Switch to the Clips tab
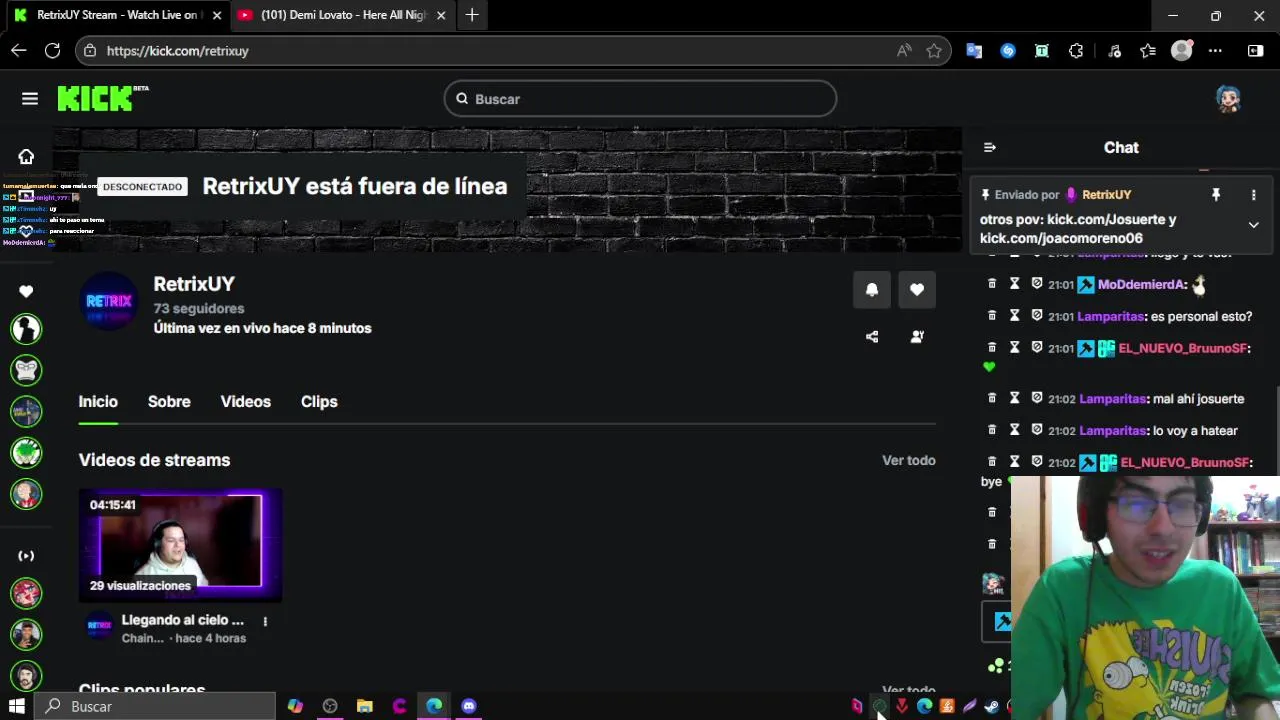 point(319,401)
